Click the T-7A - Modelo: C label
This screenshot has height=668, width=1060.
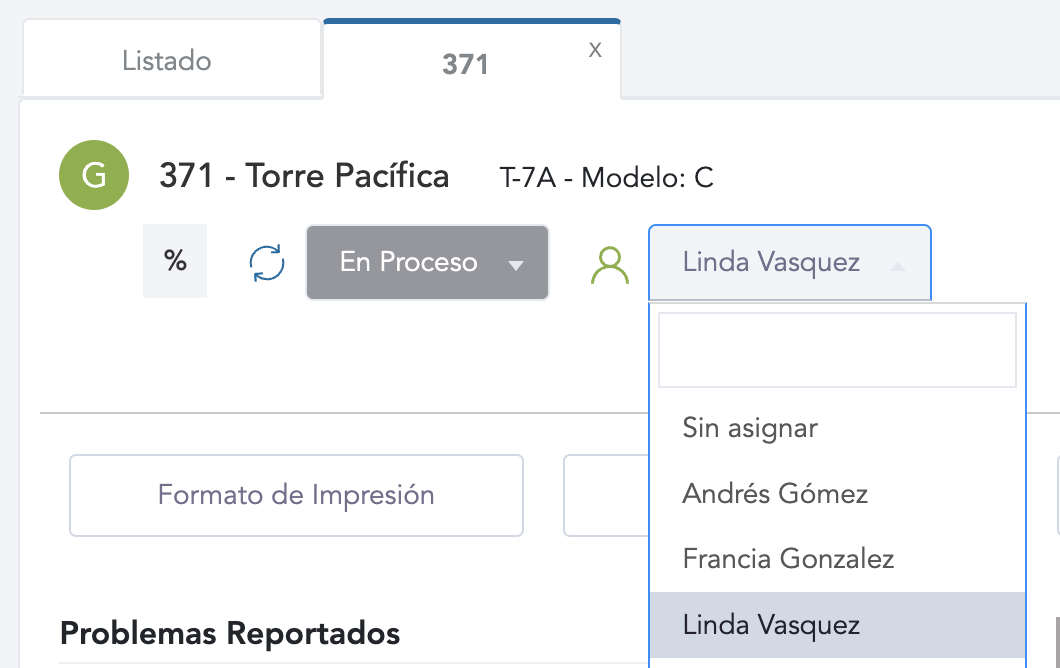click(606, 179)
